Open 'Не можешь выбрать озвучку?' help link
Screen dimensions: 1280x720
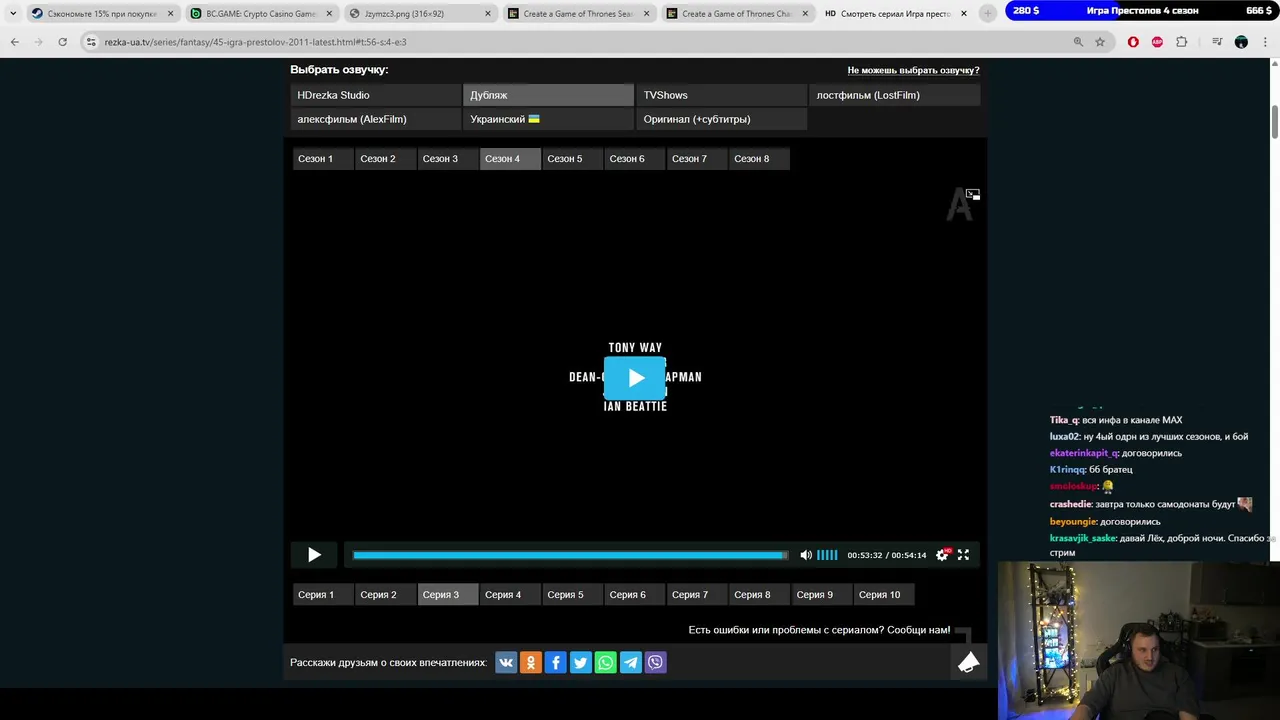(913, 70)
